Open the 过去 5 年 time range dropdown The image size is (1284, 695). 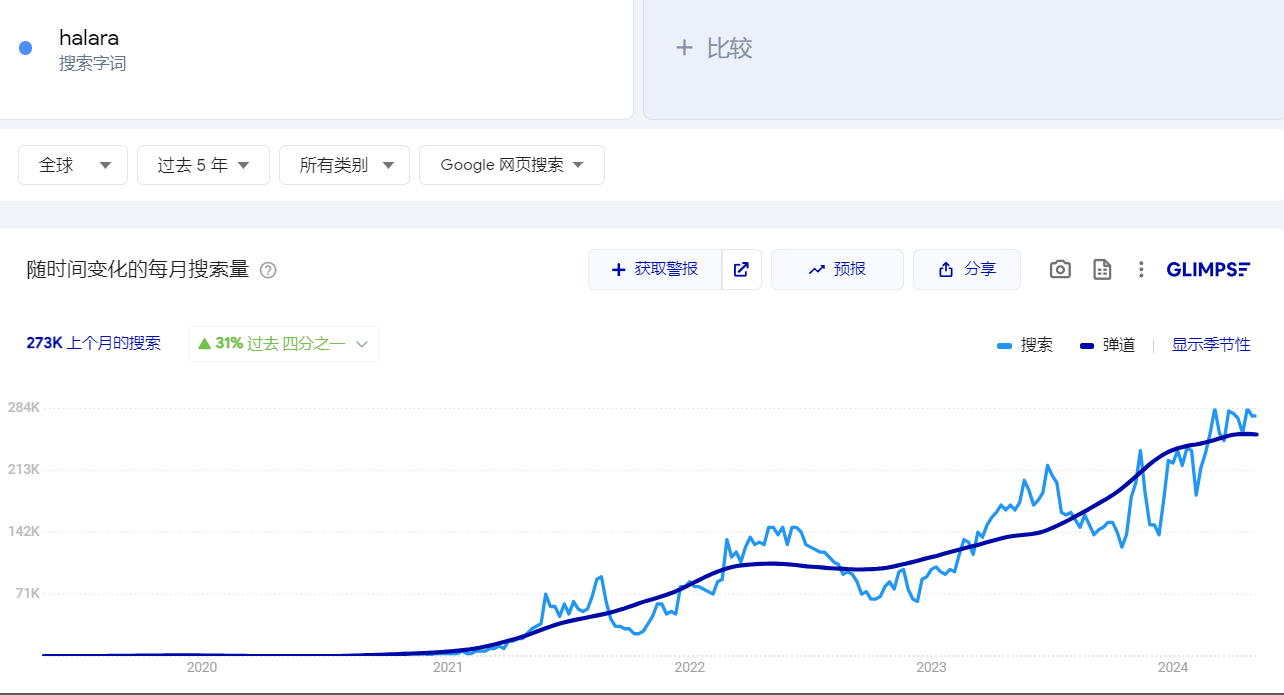coord(203,165)
